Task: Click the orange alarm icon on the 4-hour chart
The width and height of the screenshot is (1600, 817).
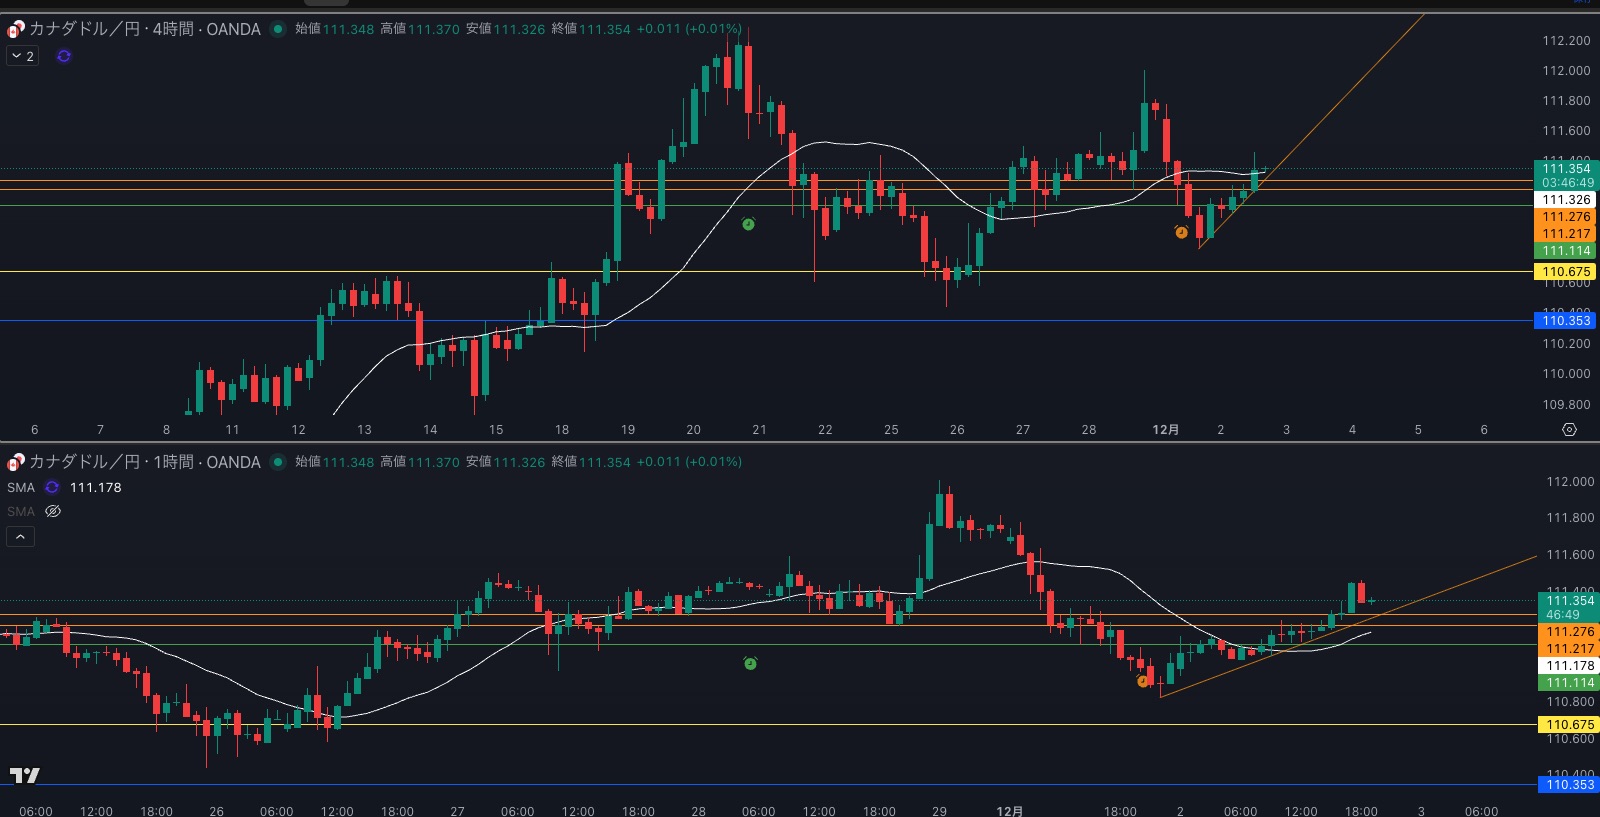Action: tap(1181, 232)
